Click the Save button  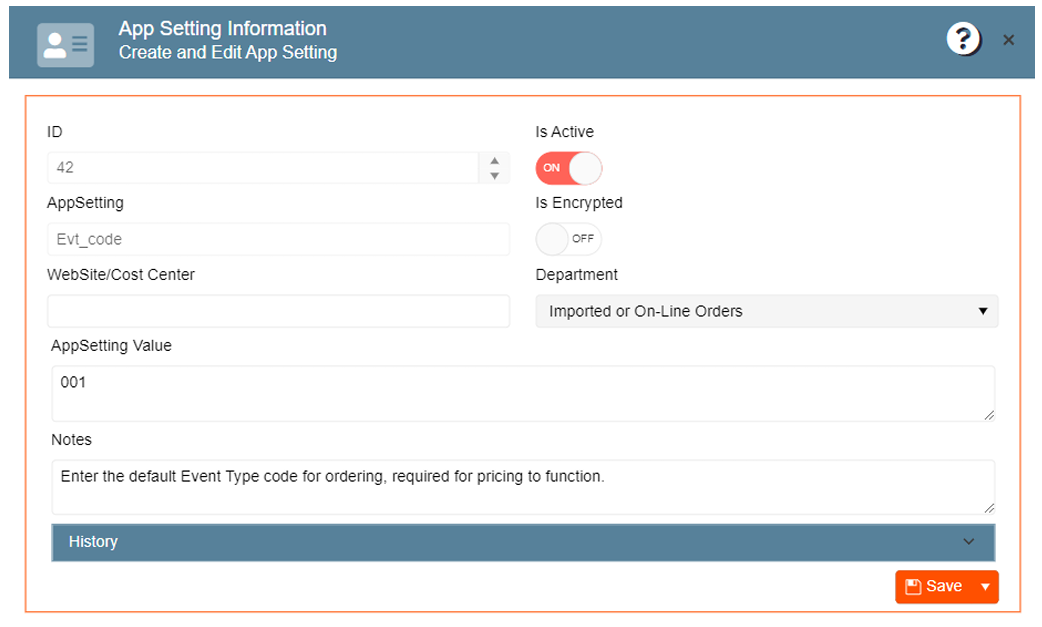point(935,587)
